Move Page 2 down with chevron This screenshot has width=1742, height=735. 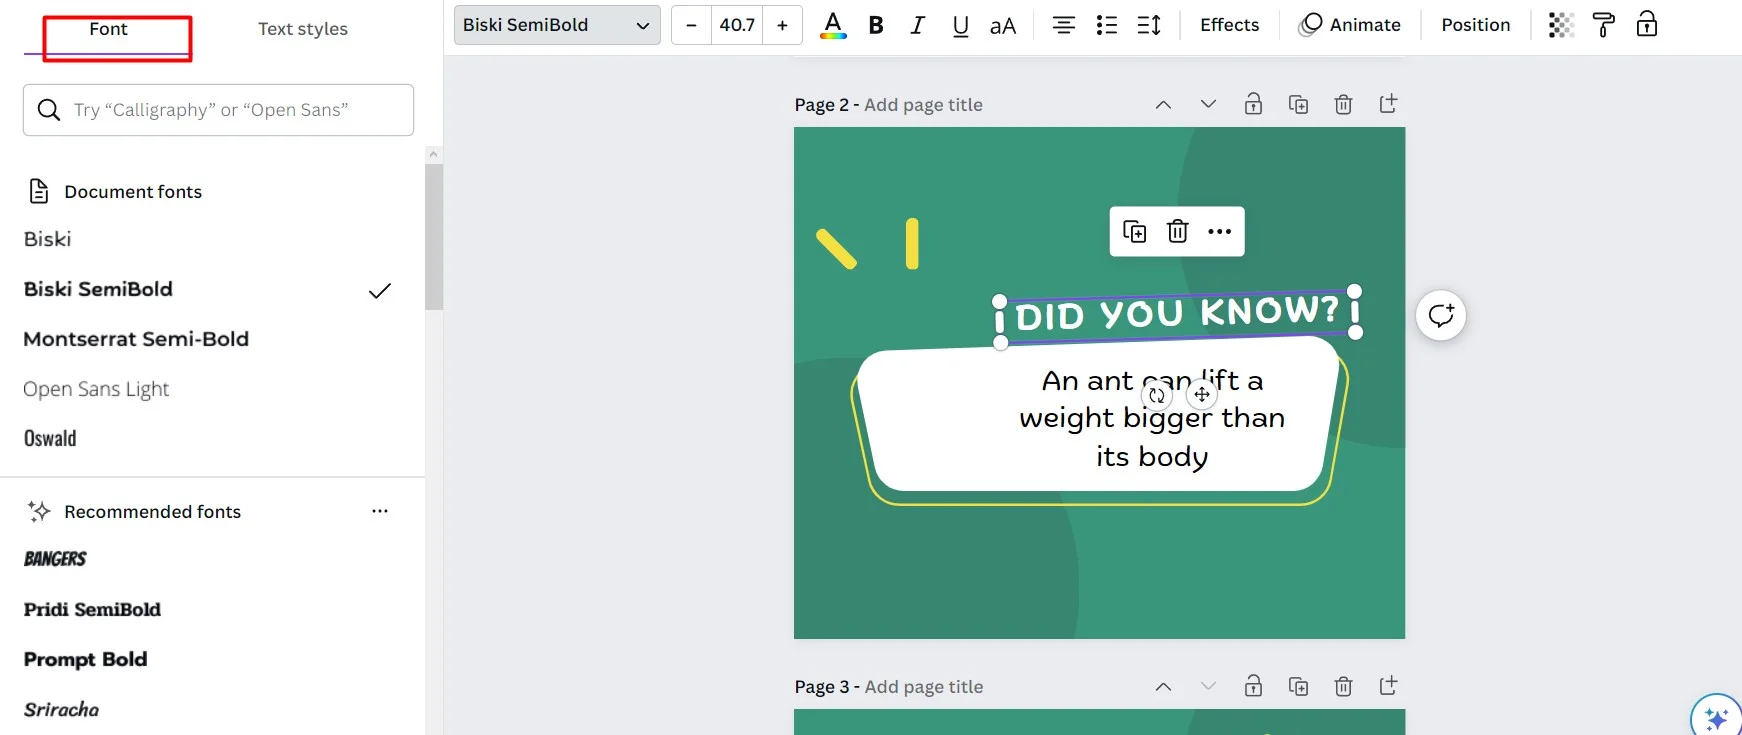click(x=1208, y=104)
